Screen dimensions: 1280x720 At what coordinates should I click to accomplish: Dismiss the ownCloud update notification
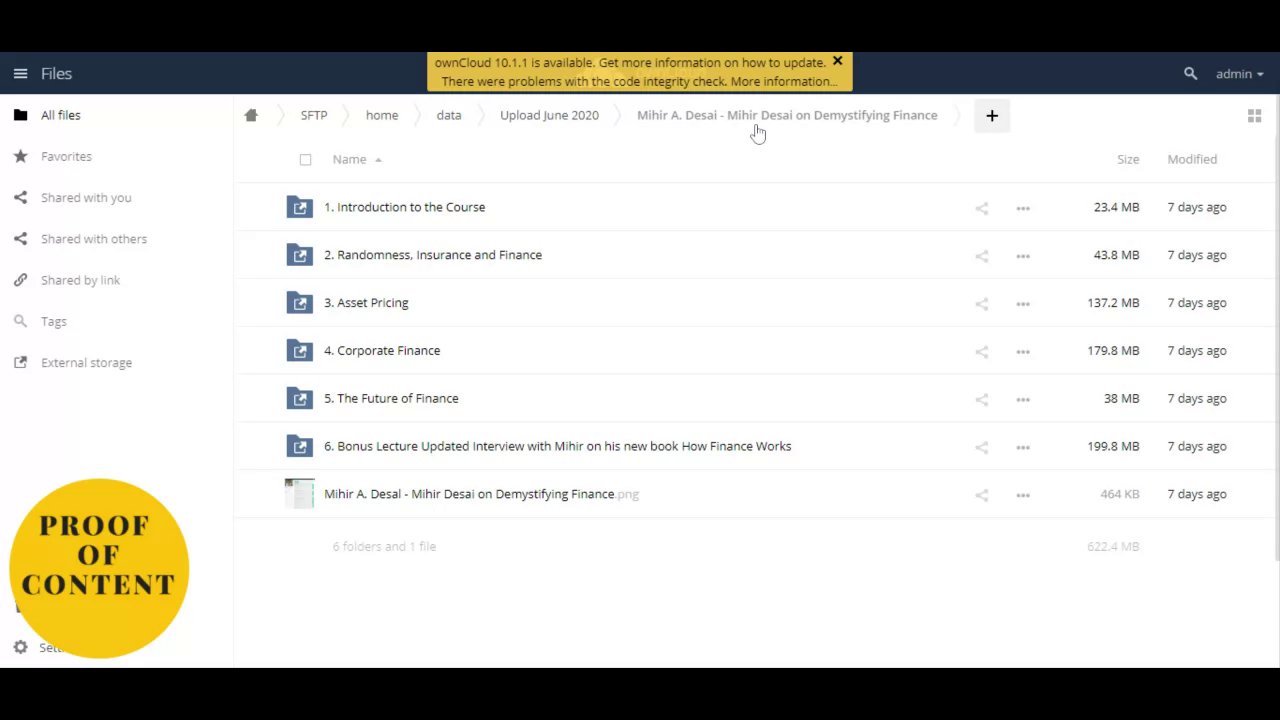click(838, 61)
